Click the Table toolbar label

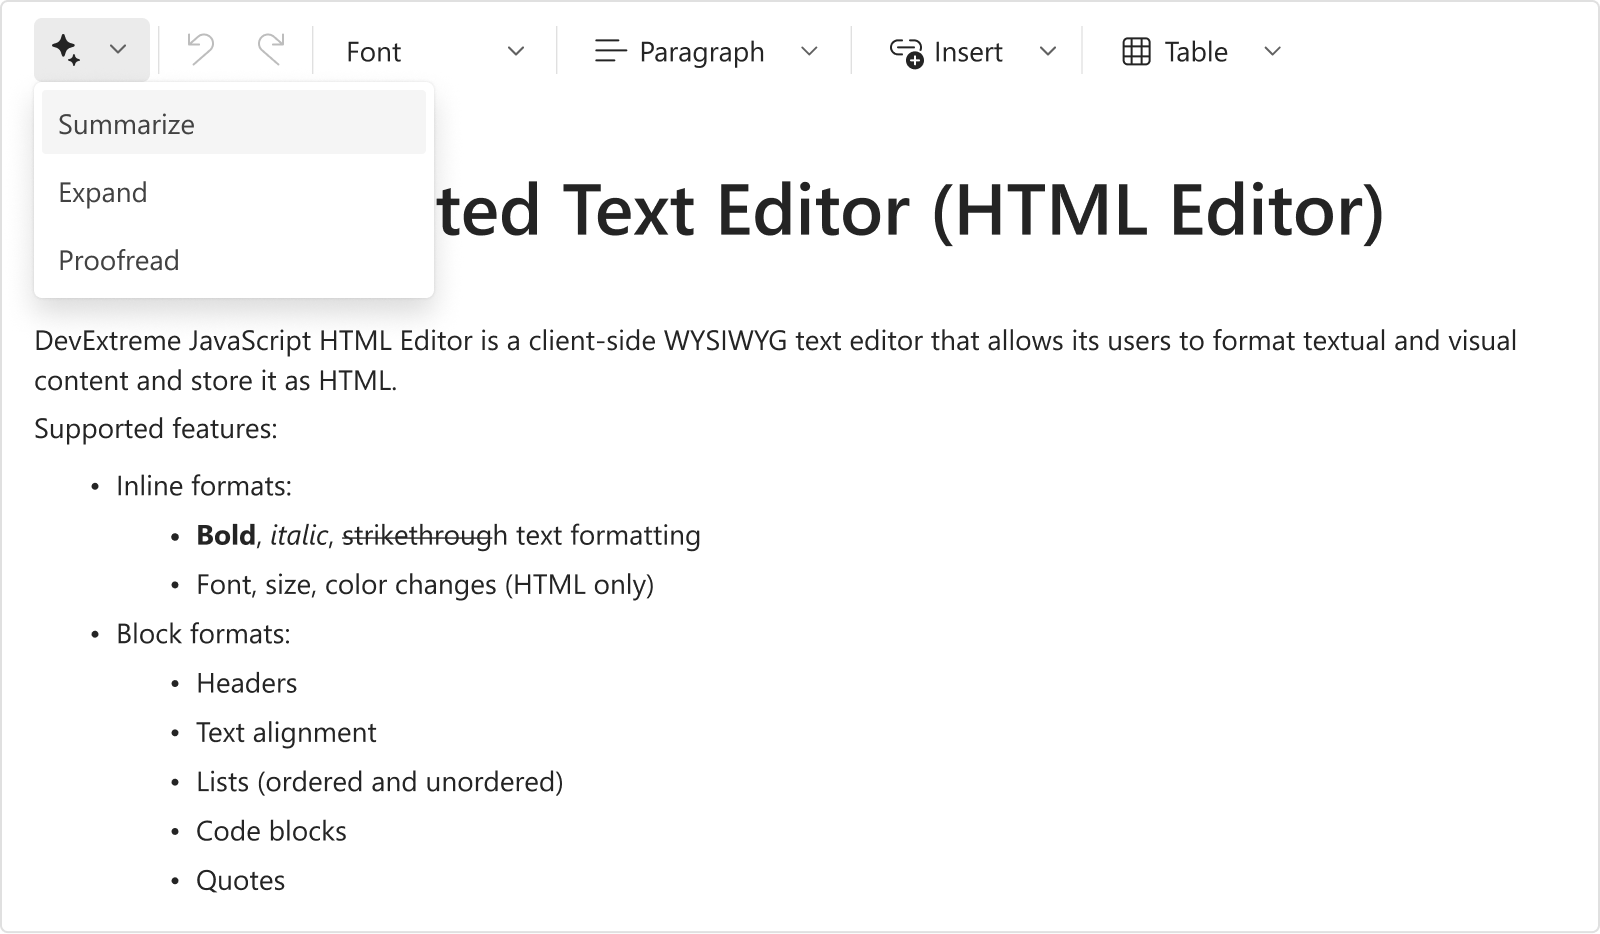1196,52
